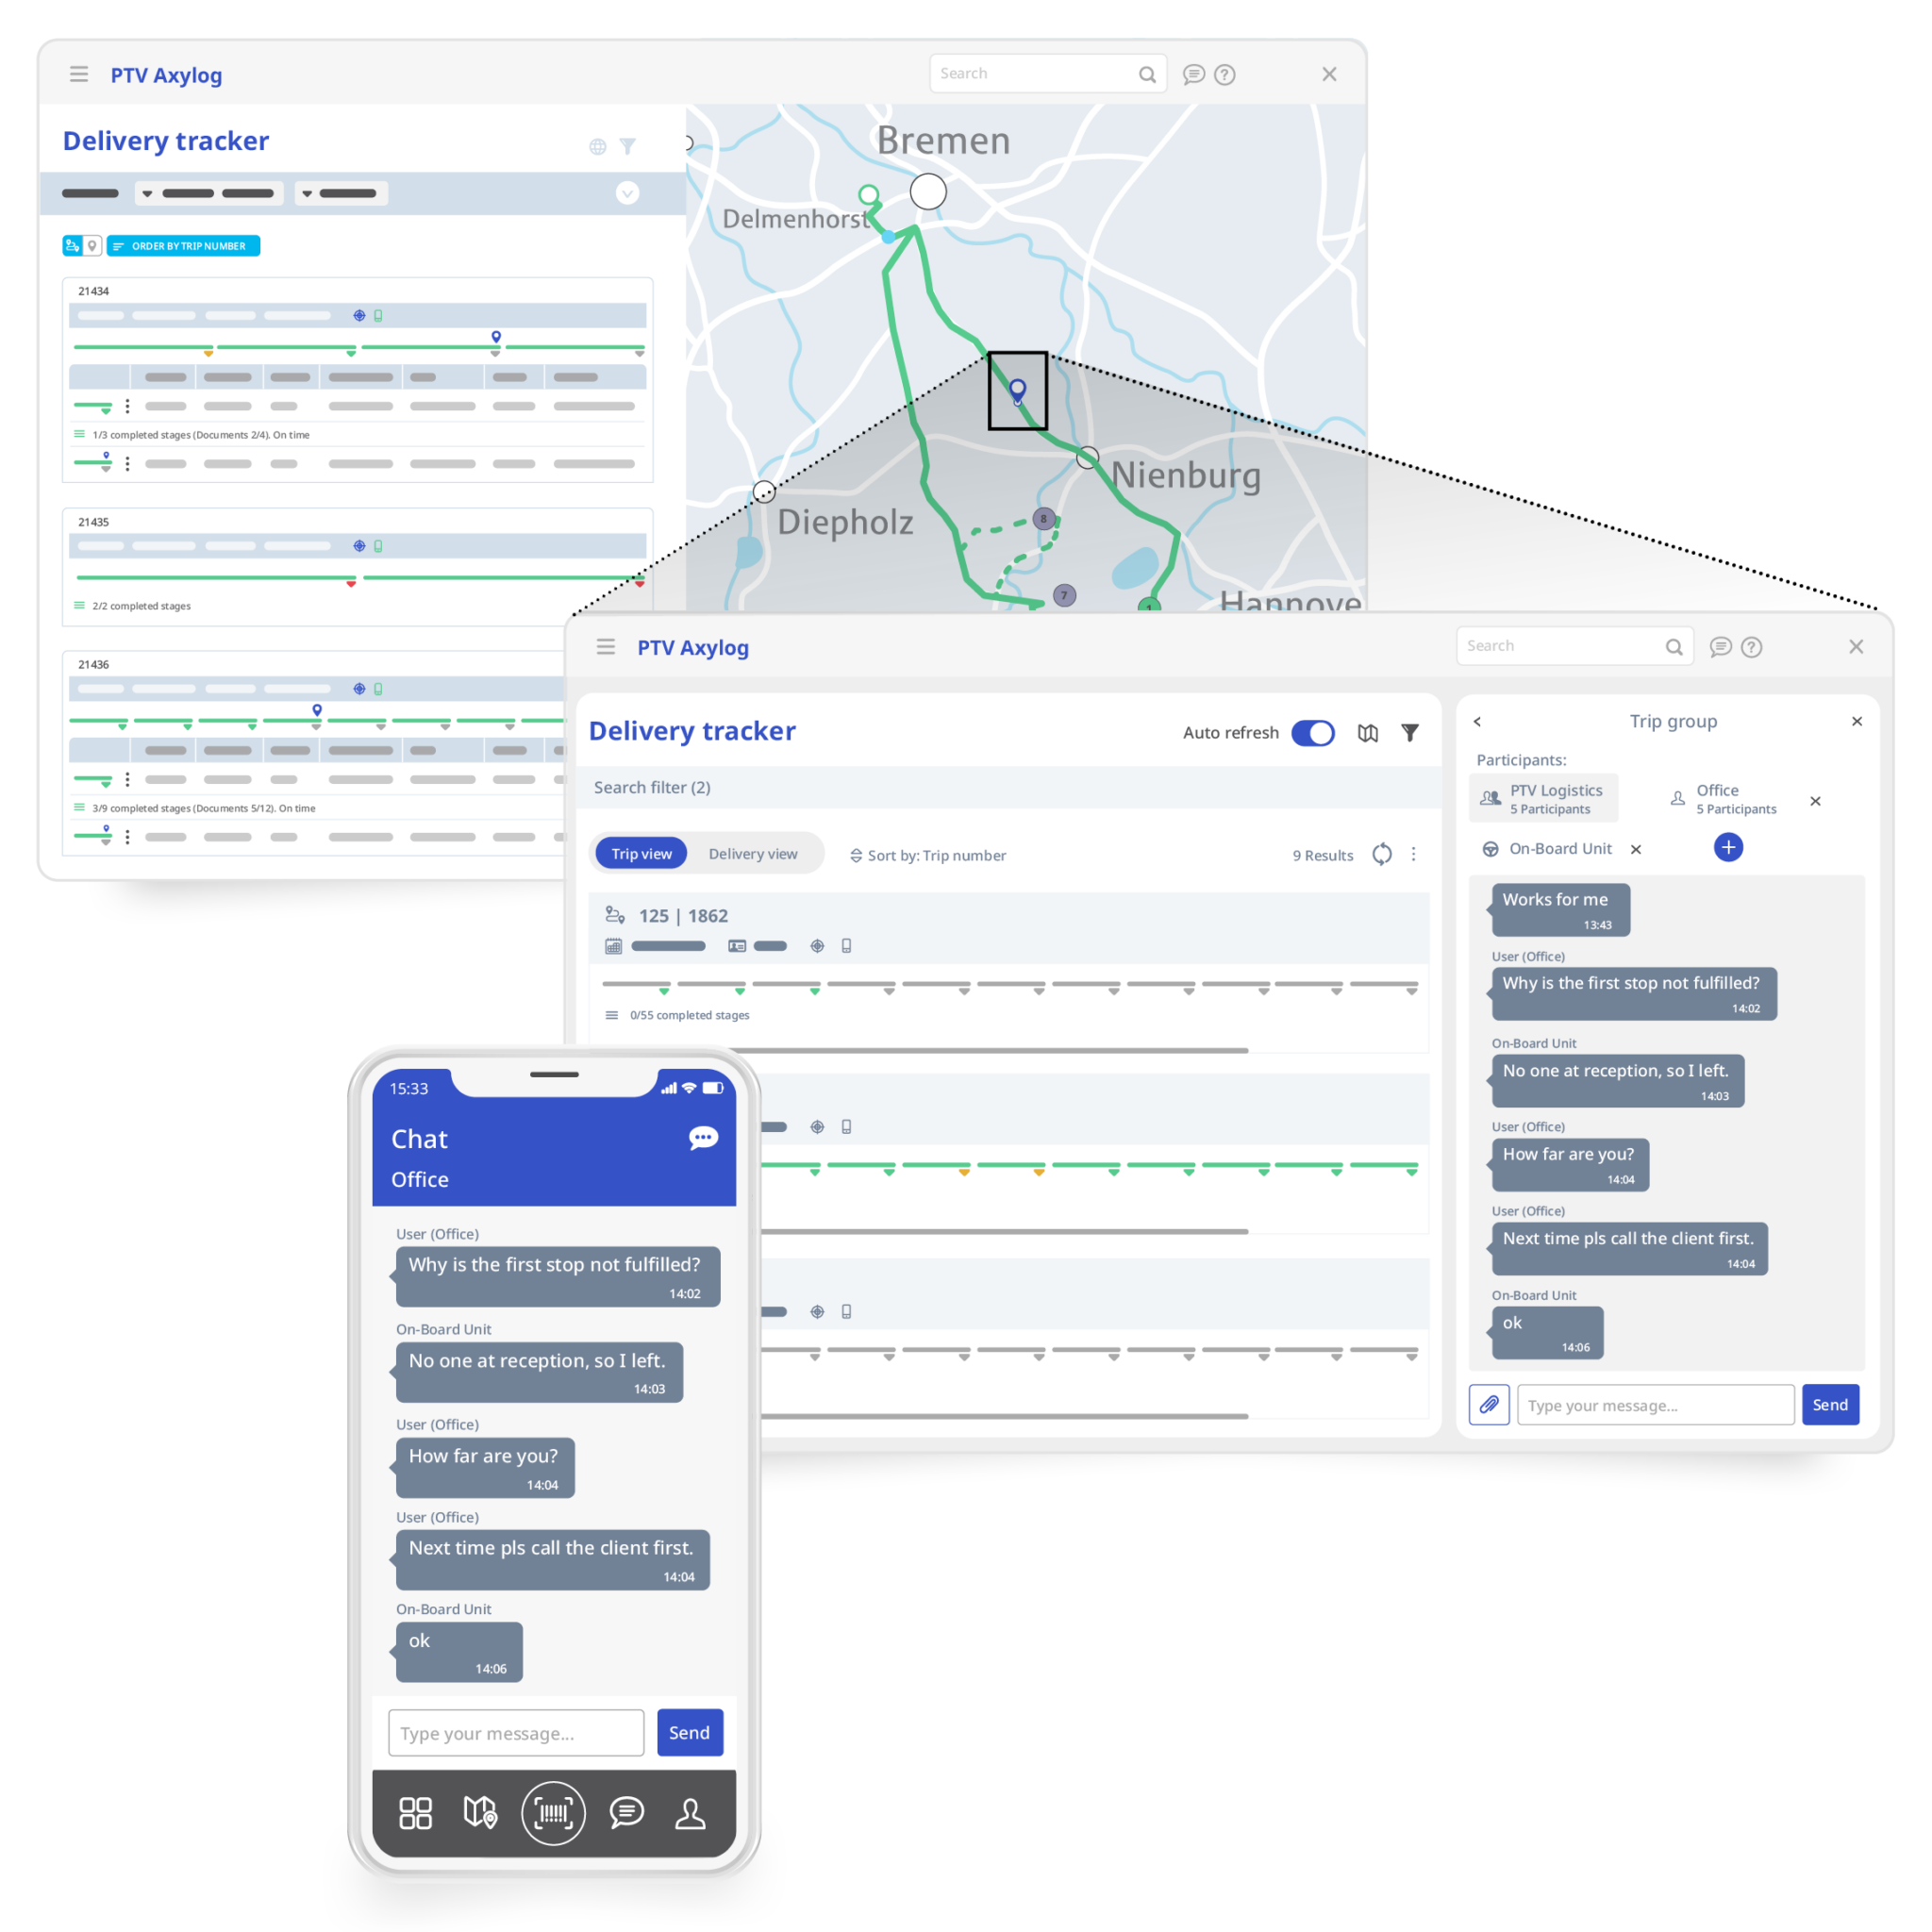Screen dimensions: 1932x1932
Task: Add a participant with the plus button in Trip group
Action: 1729,847
